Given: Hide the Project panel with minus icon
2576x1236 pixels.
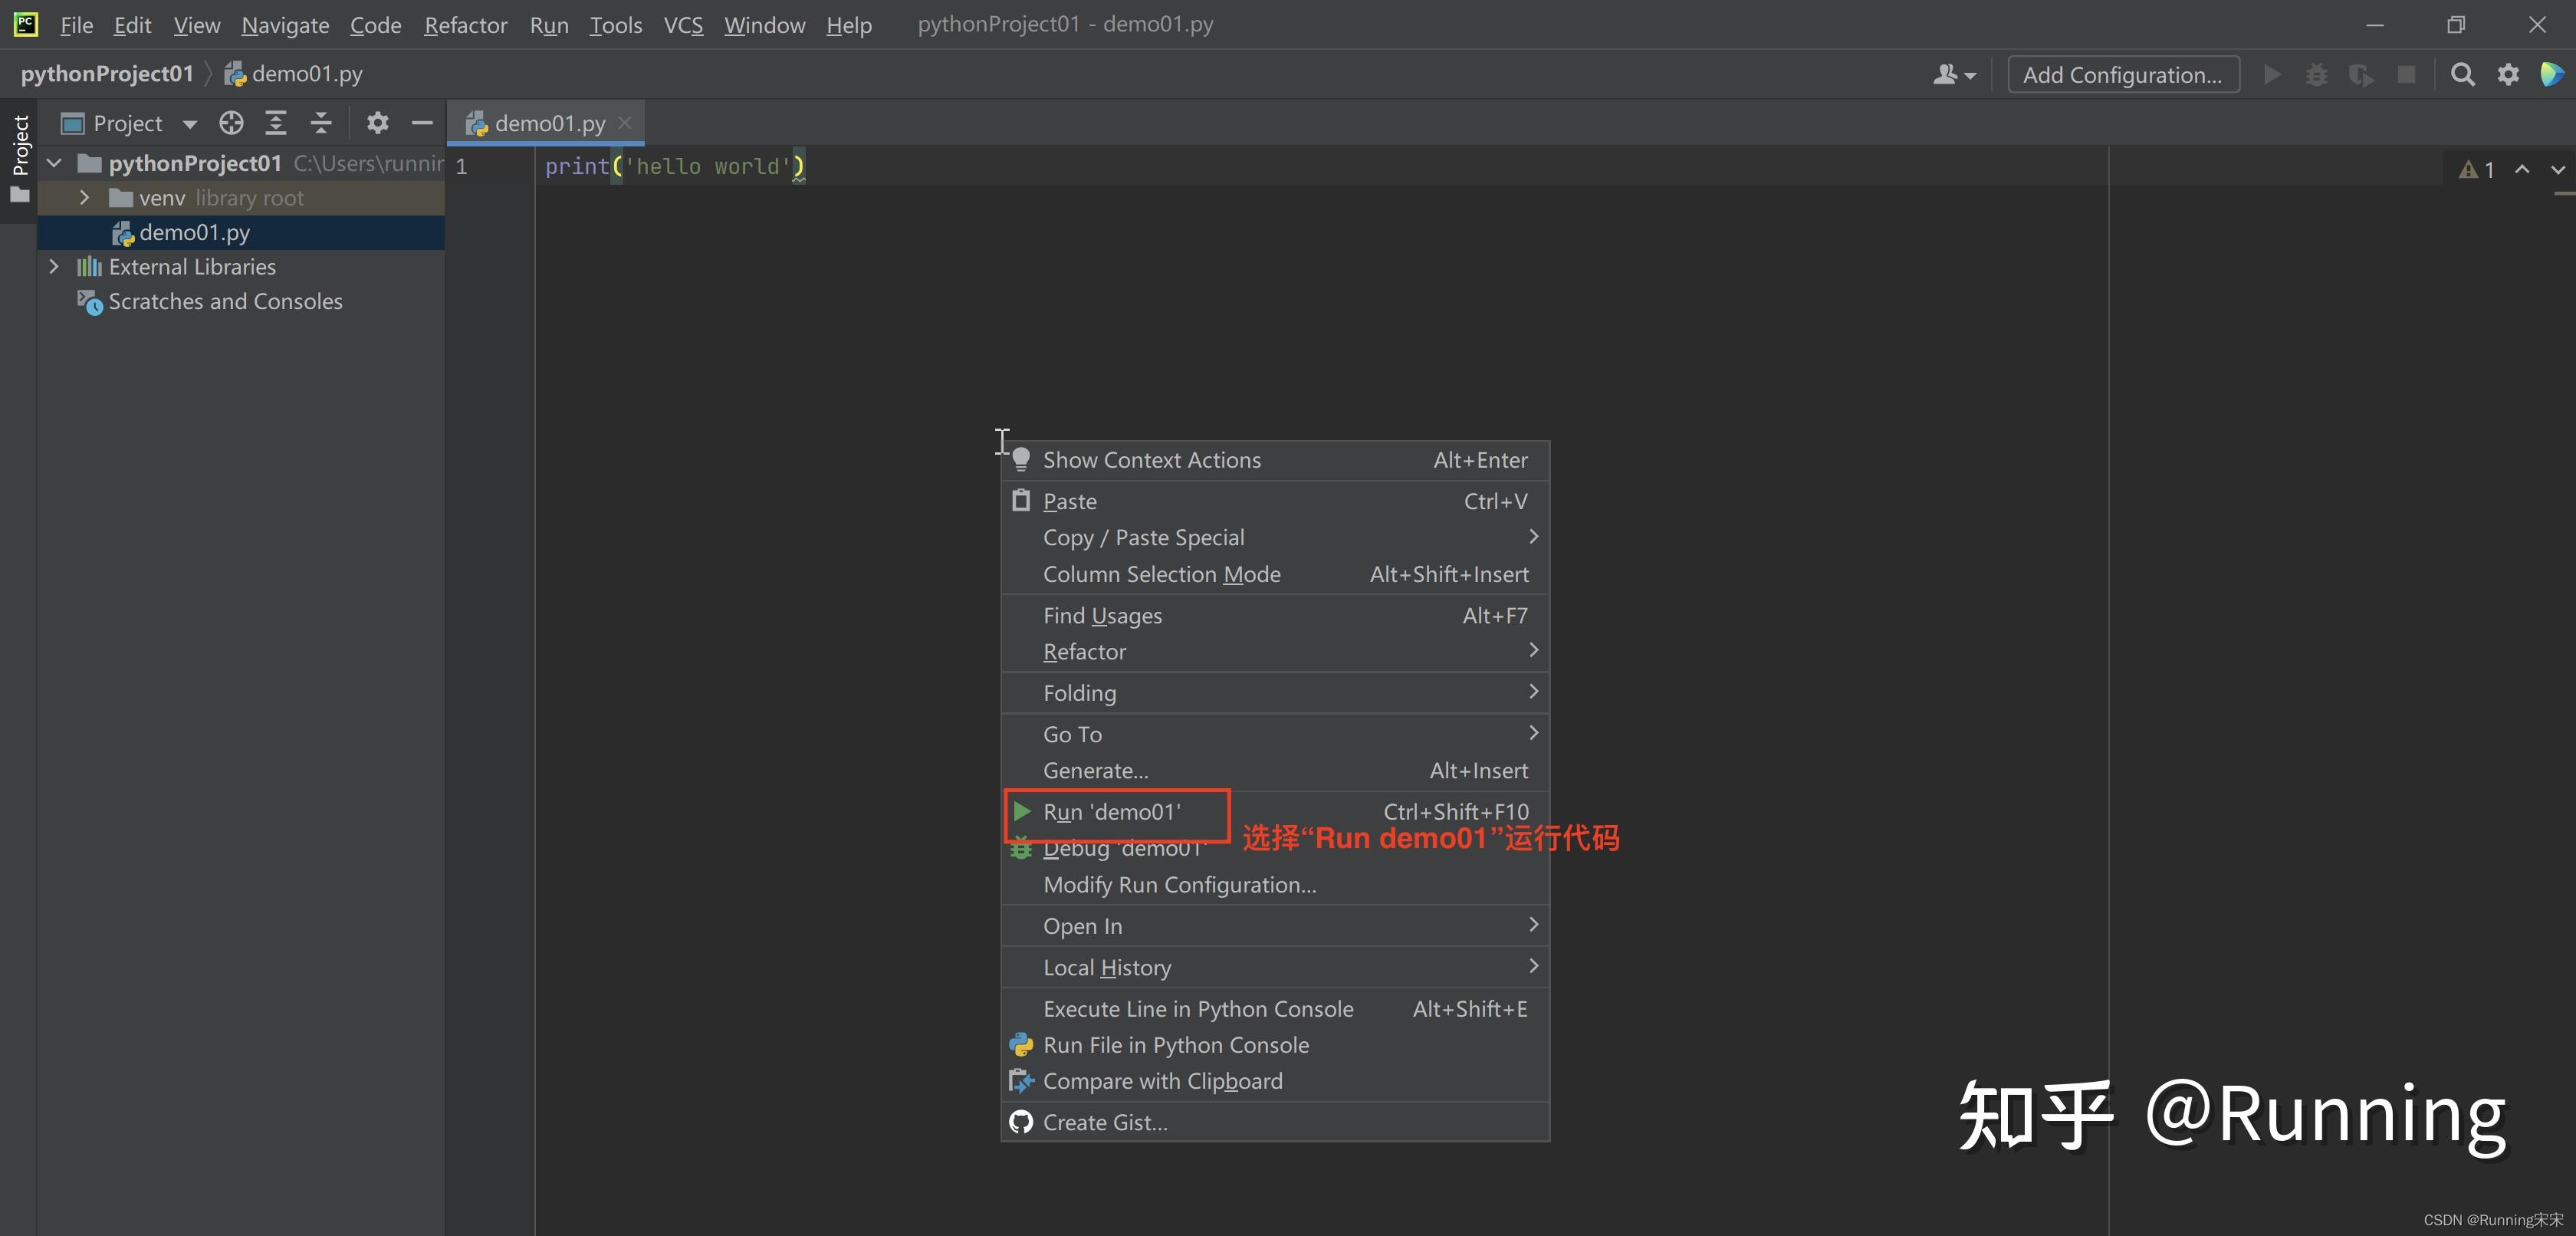Looking at the screenshot, I should tap(422, 123).
